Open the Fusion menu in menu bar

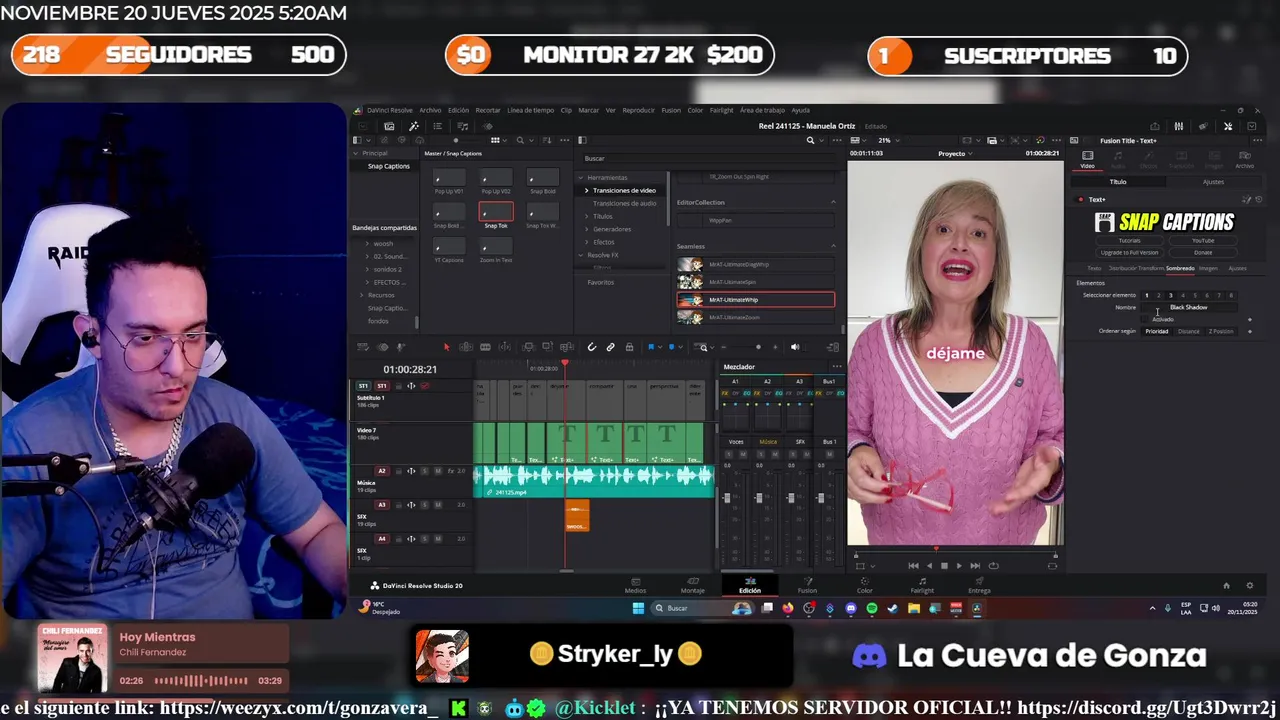pyautogui.click(x=671, y=110)
